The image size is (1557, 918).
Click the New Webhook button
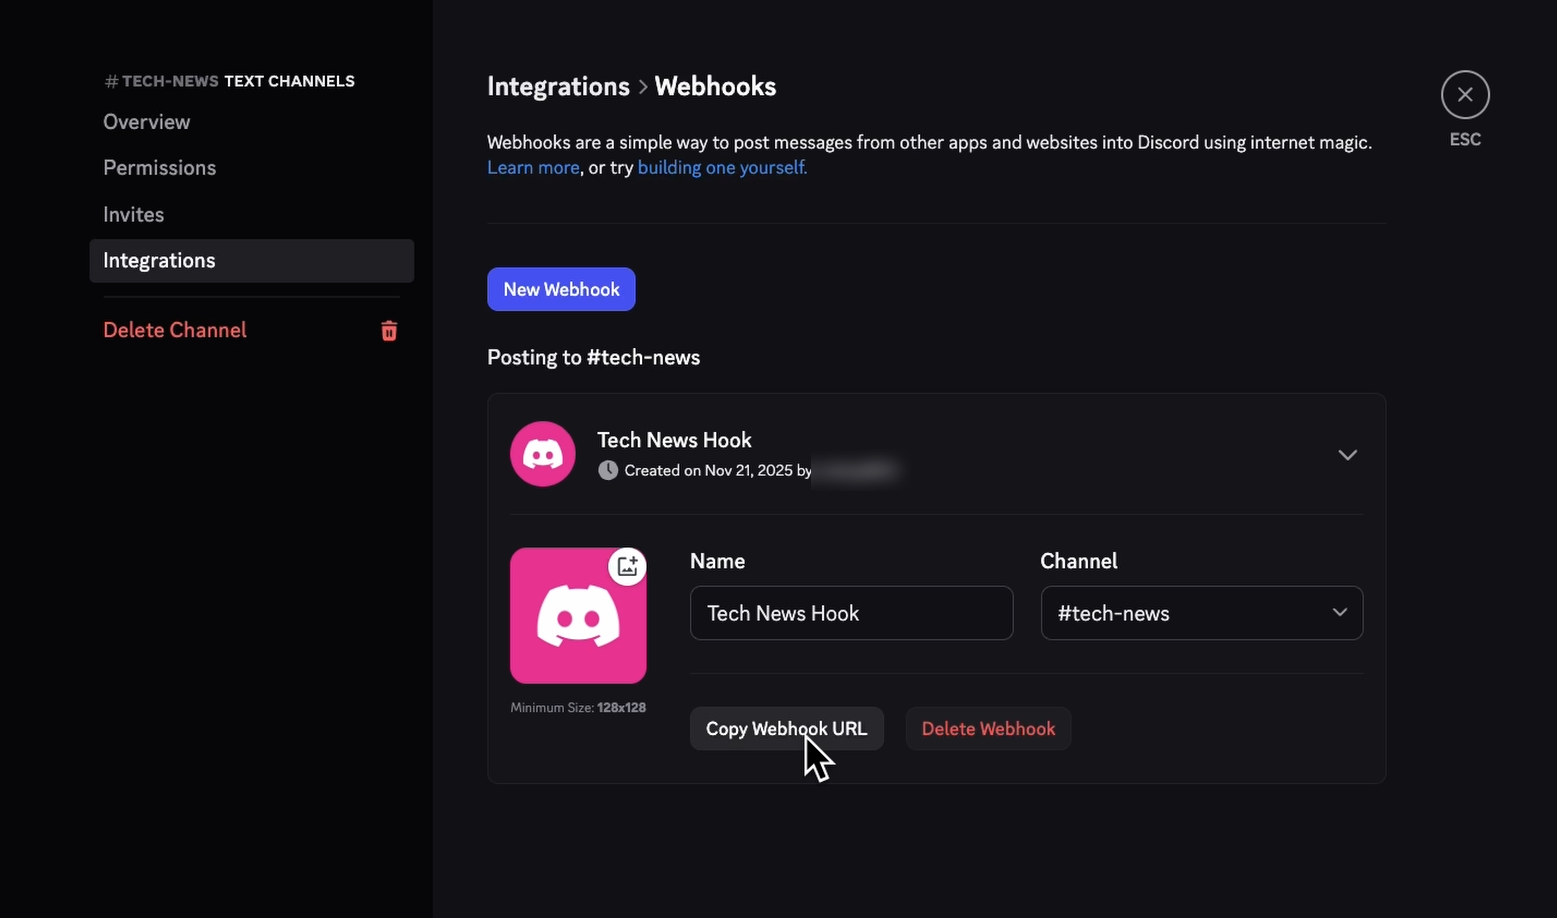(x=561, y=289)
